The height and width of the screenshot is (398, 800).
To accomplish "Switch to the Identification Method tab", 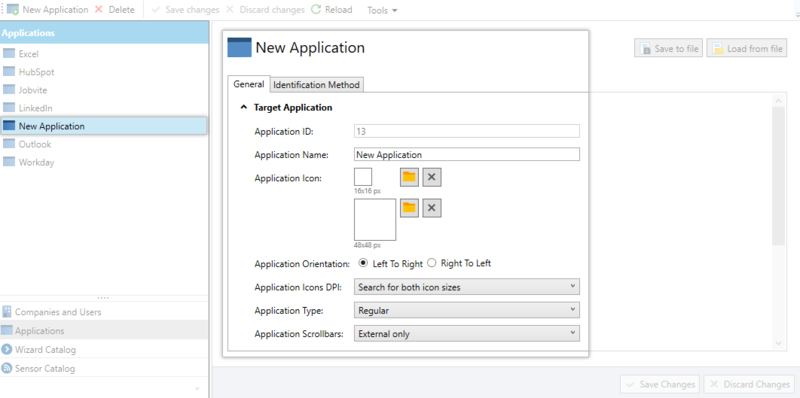I will pyautogui.click(x=316, y=85).
